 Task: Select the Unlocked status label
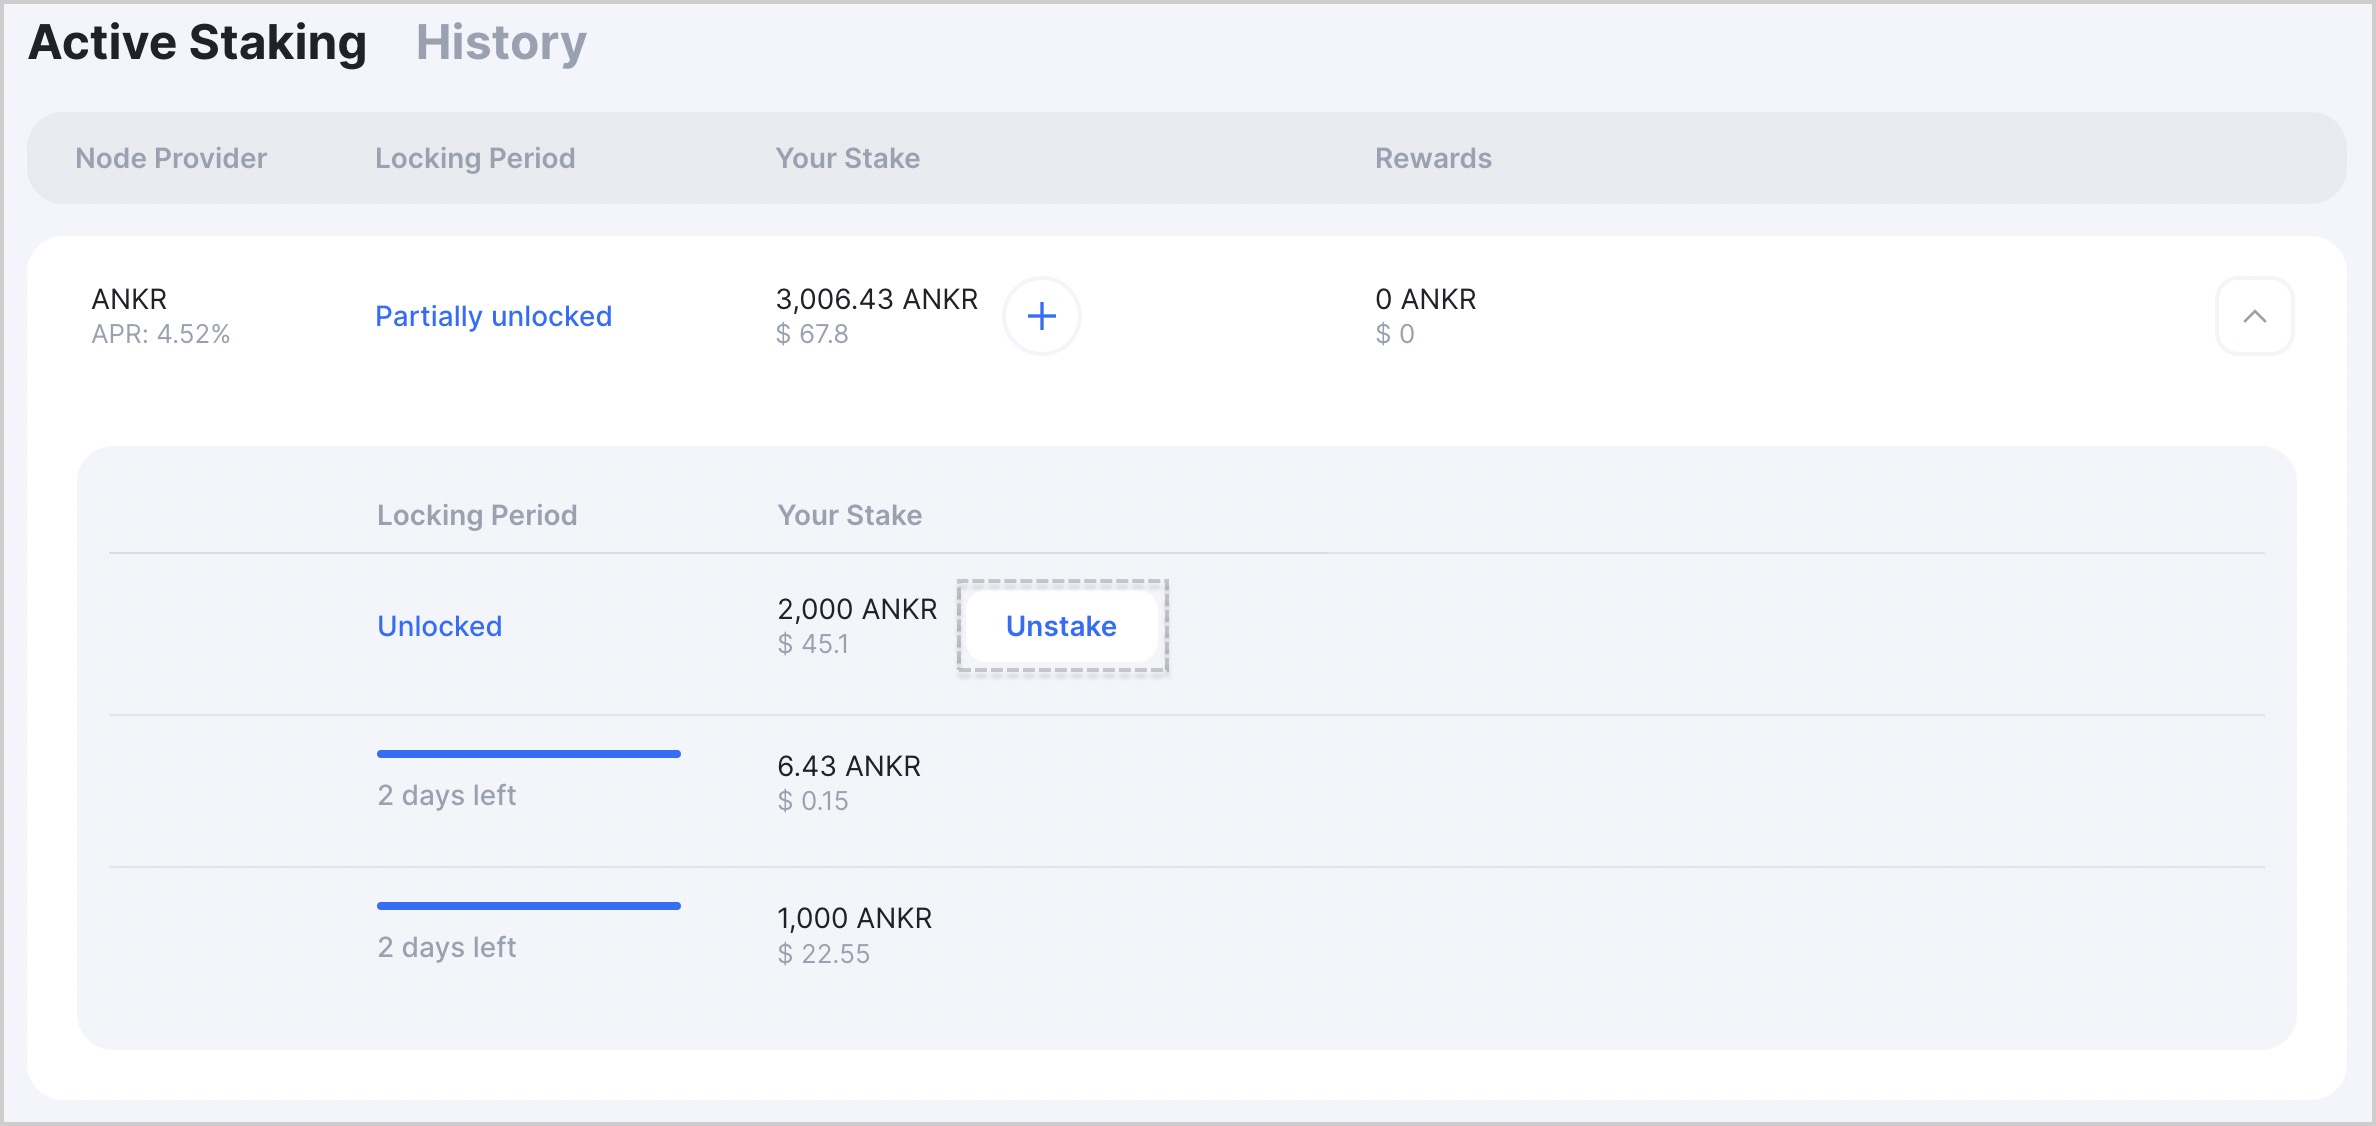(x=439, y=626)
